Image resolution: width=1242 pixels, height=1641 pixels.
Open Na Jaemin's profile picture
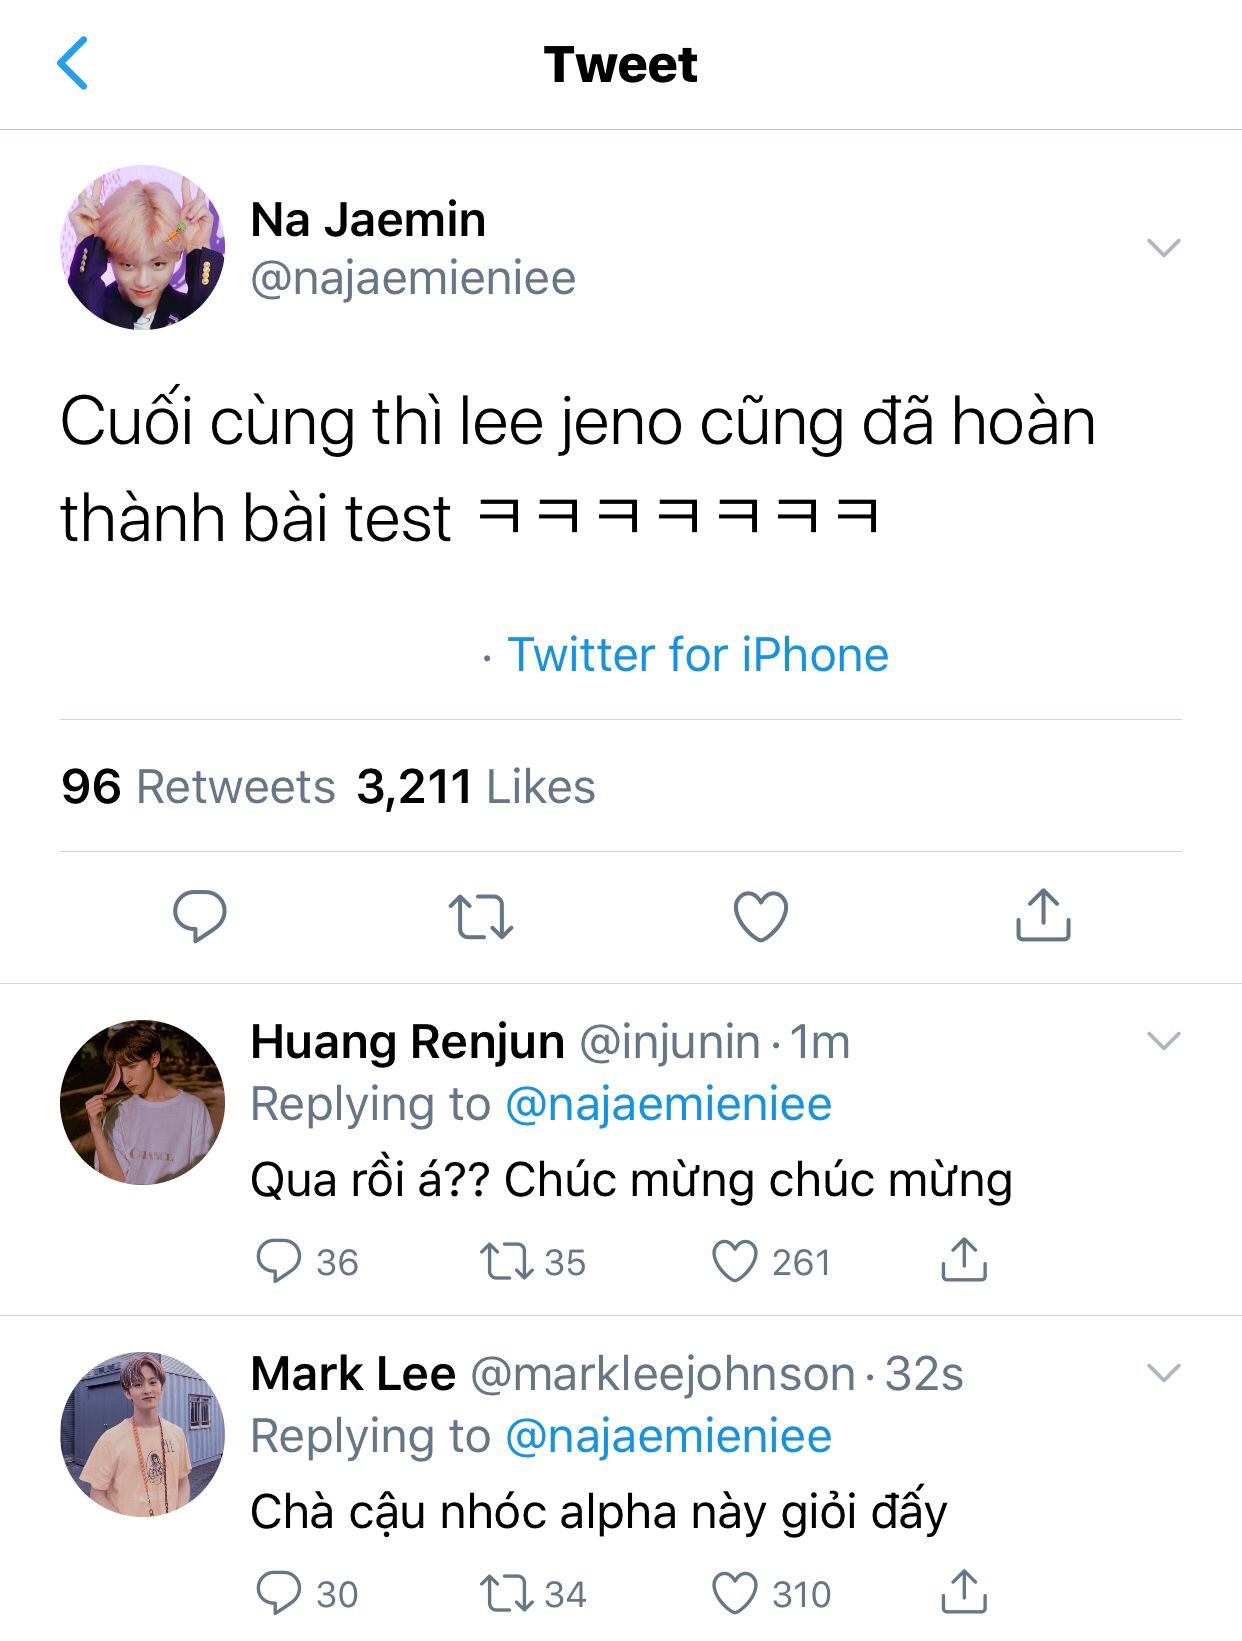click(142, 247)
